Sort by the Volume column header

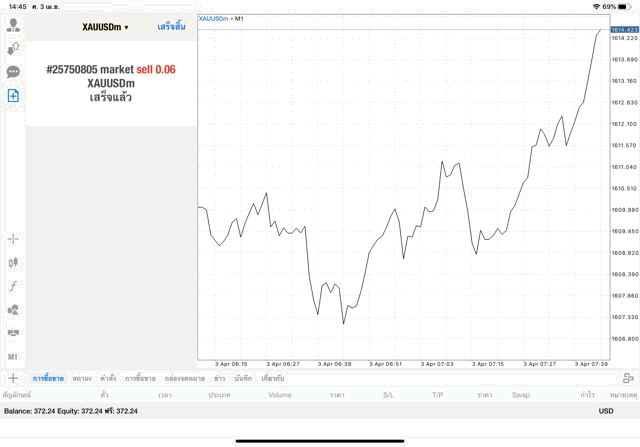(x=280, y=395)
